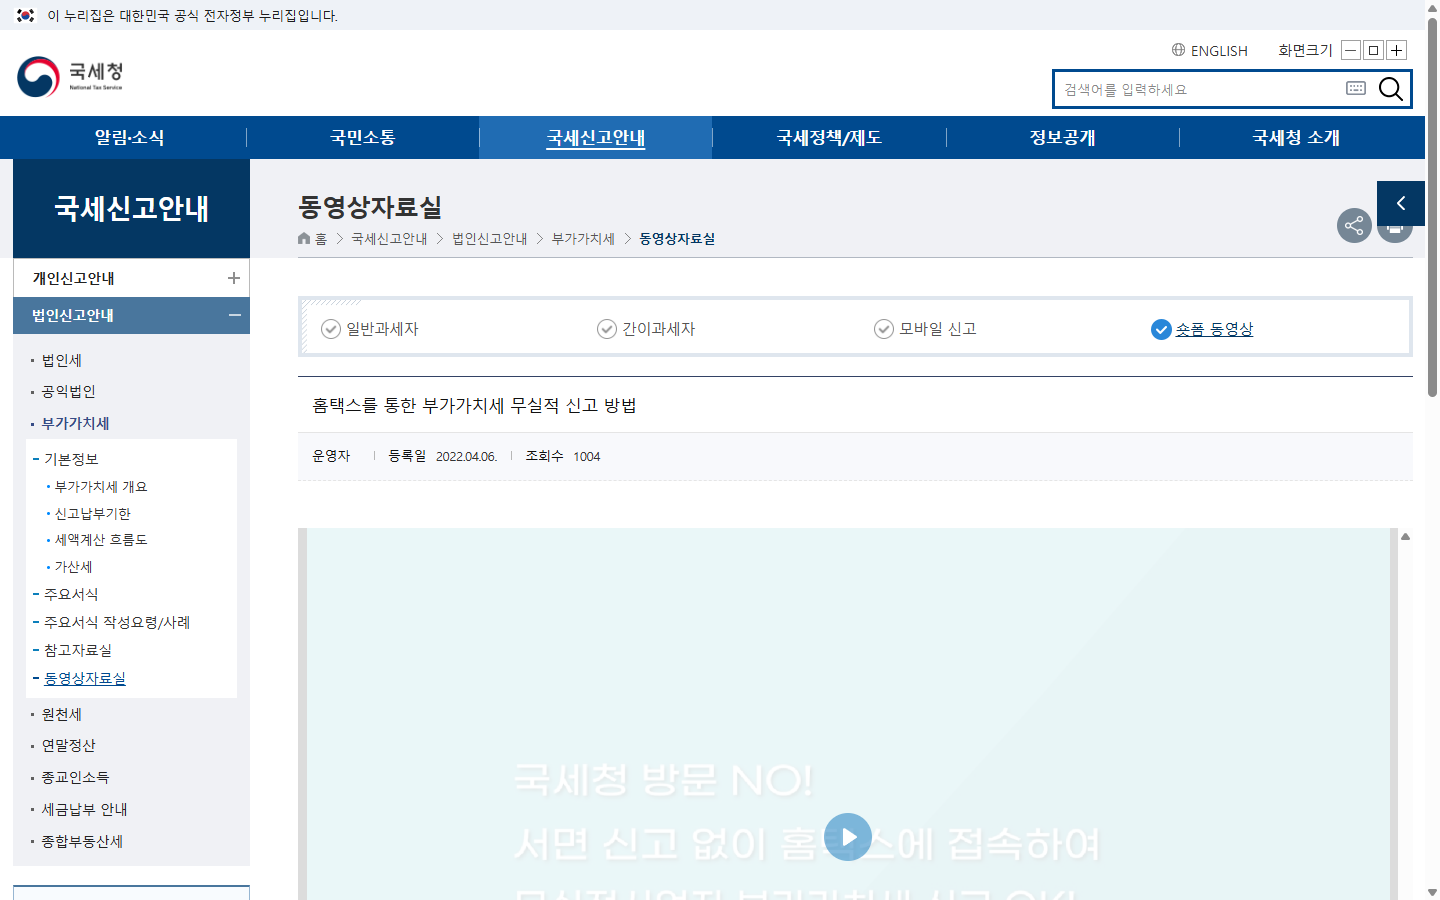Open the collapsed side panel arrow
The image size is (1440, 900).
(x=1401, y=203)
